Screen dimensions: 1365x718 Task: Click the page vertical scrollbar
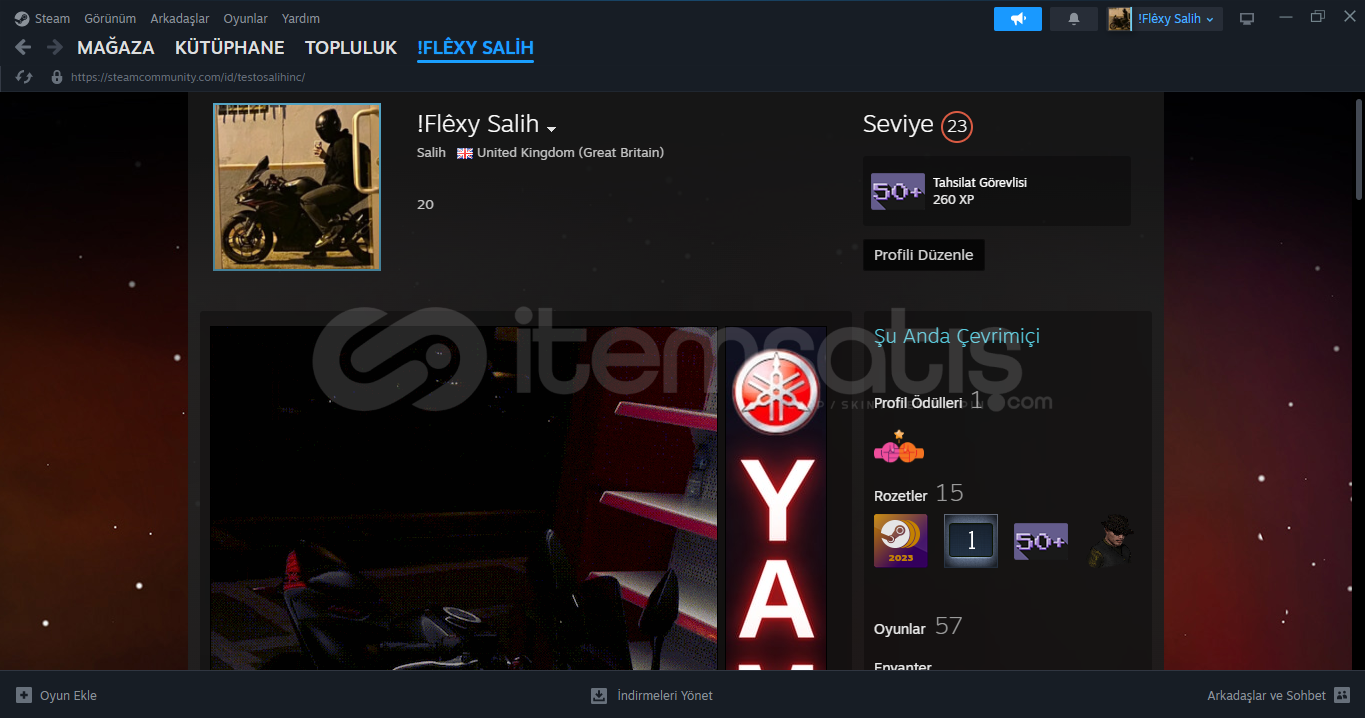(1359, 148)
